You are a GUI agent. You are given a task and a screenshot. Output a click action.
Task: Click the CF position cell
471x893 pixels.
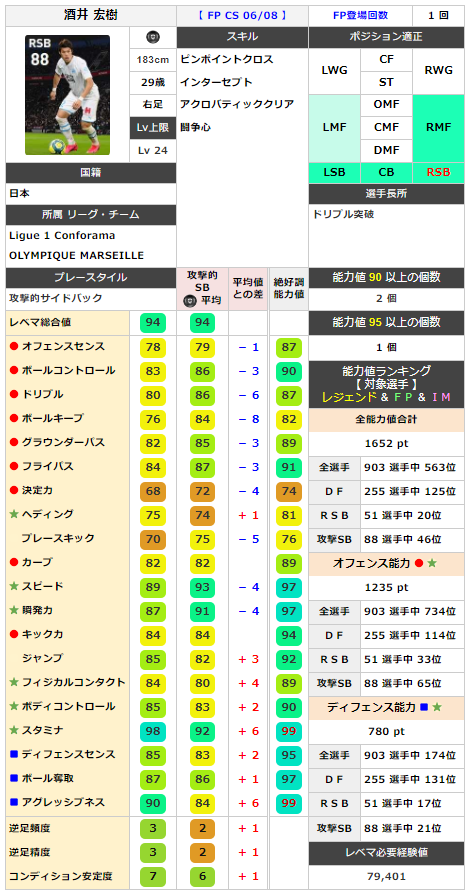click(387, 59)
